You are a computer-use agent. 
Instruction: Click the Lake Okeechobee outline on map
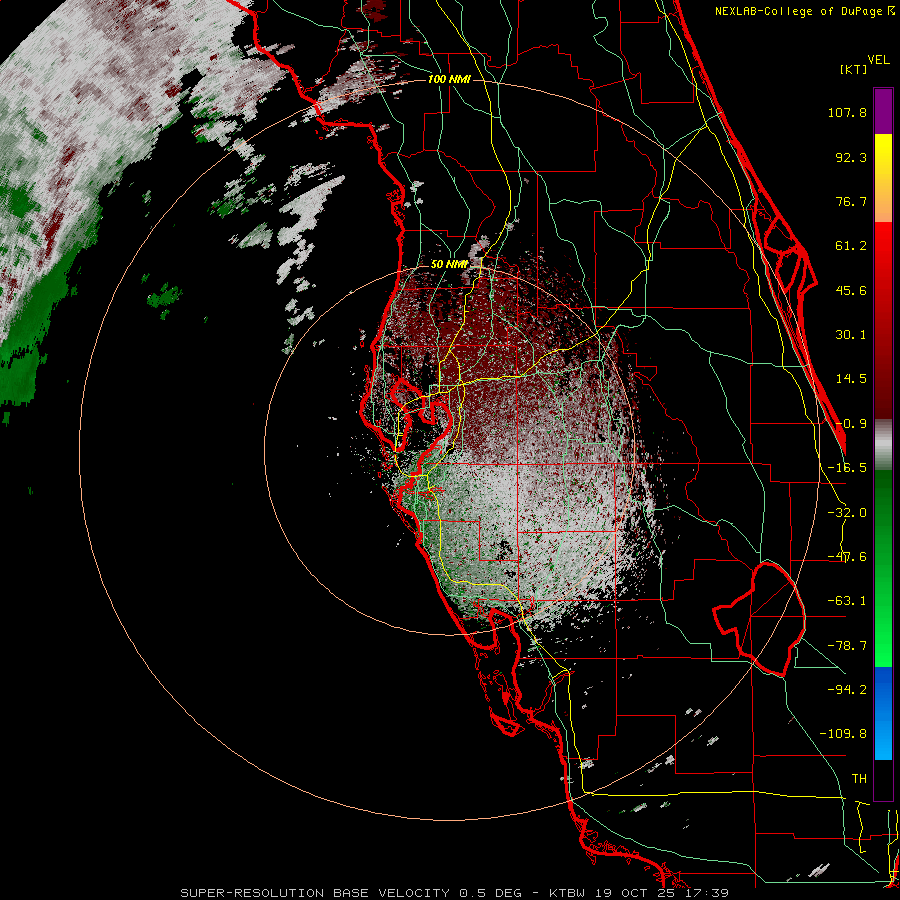coord(761,620)
